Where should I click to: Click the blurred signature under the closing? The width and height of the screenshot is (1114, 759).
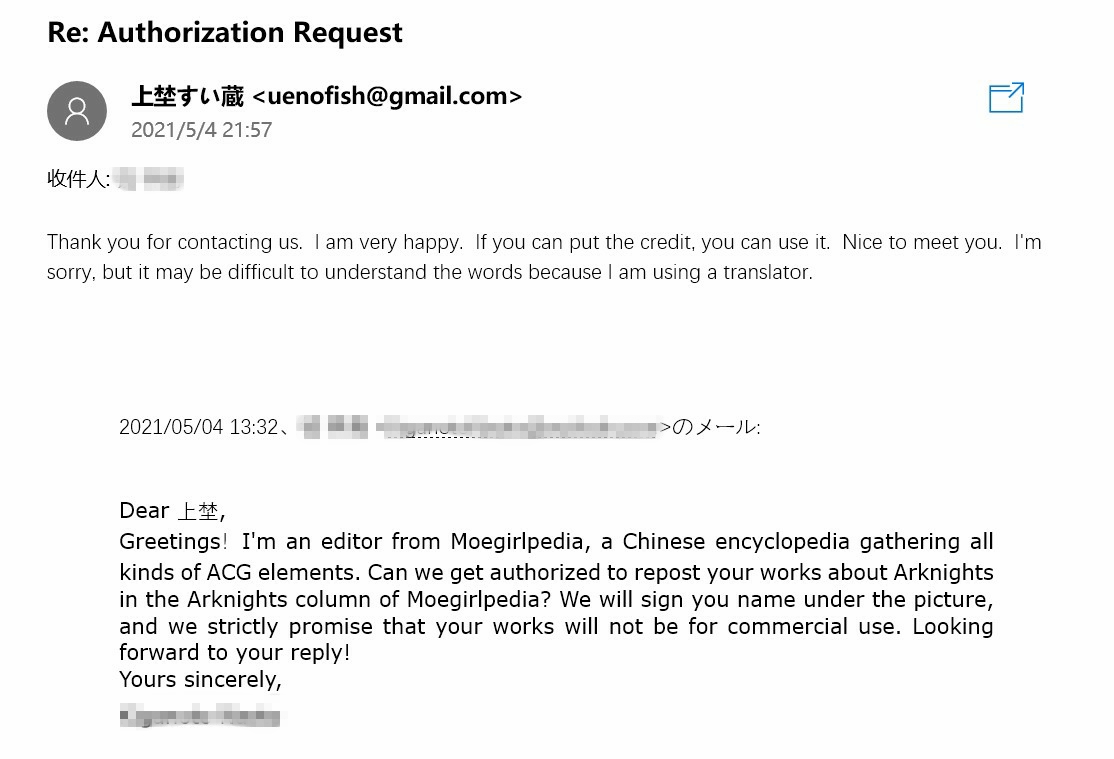click(x=200, y=716)
